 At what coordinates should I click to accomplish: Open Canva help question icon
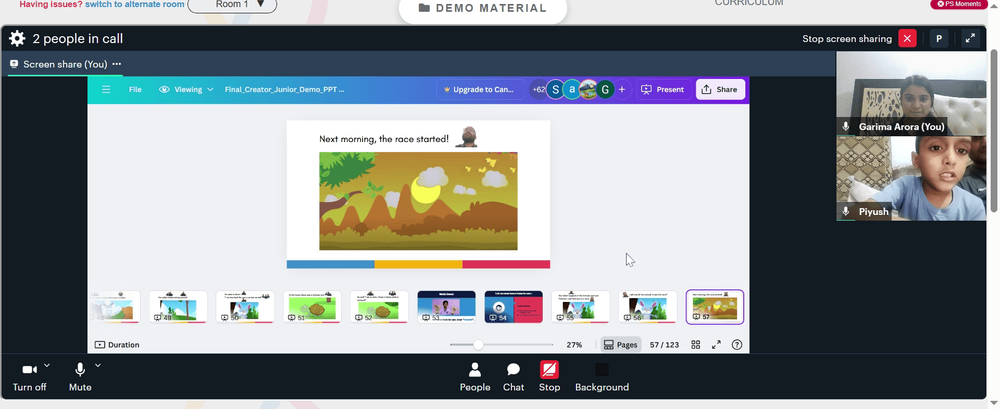[737, 345]
